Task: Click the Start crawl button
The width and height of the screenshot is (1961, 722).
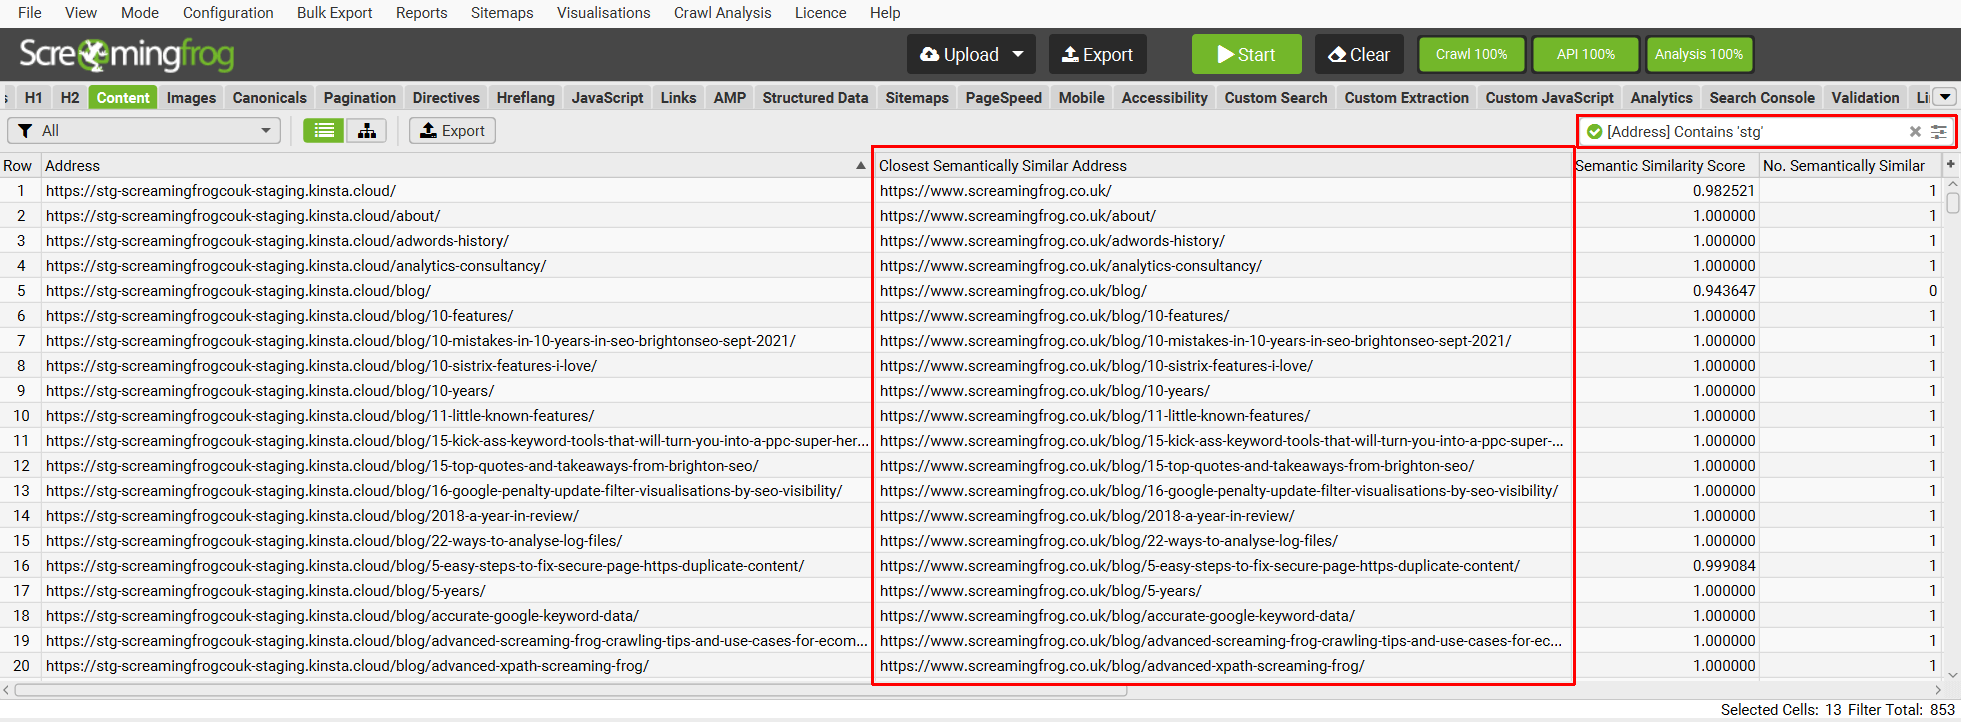Action: click(x=1246, y=54)
